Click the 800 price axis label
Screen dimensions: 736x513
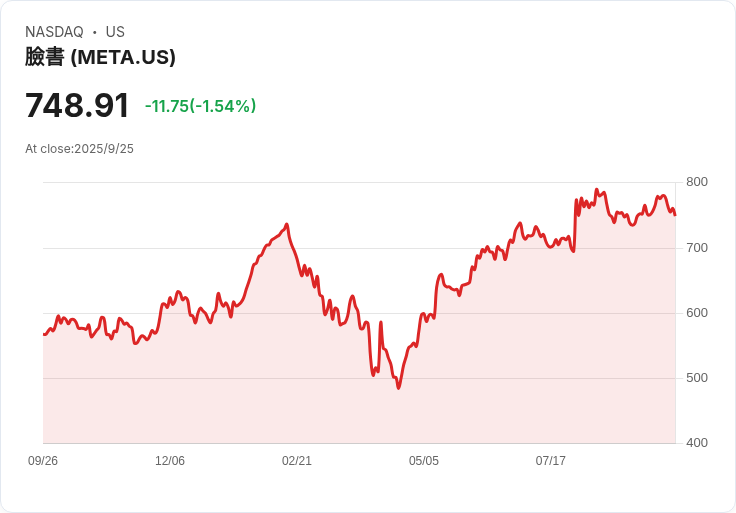click(697, 182)
